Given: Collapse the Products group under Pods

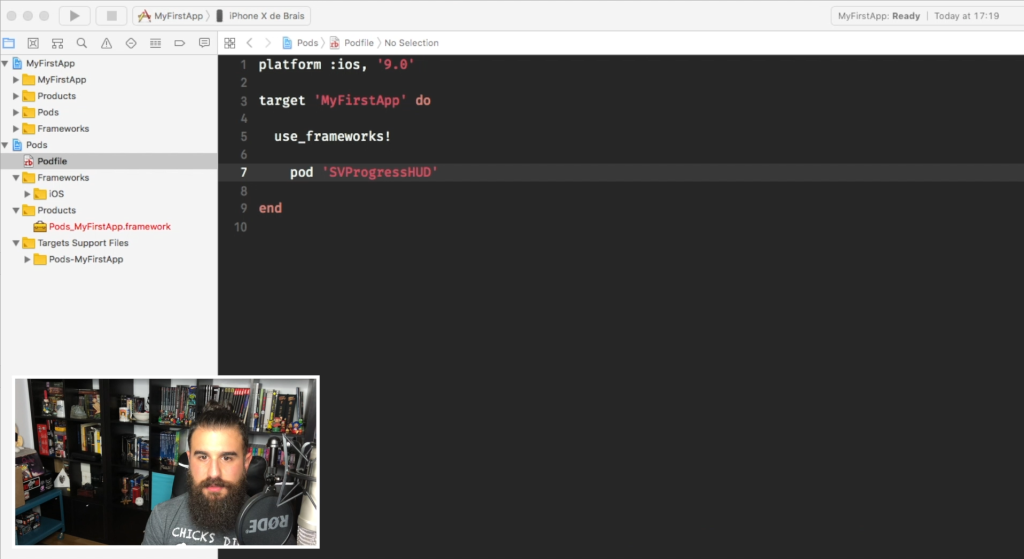Looking at the screenshot, I should point(16,210).
